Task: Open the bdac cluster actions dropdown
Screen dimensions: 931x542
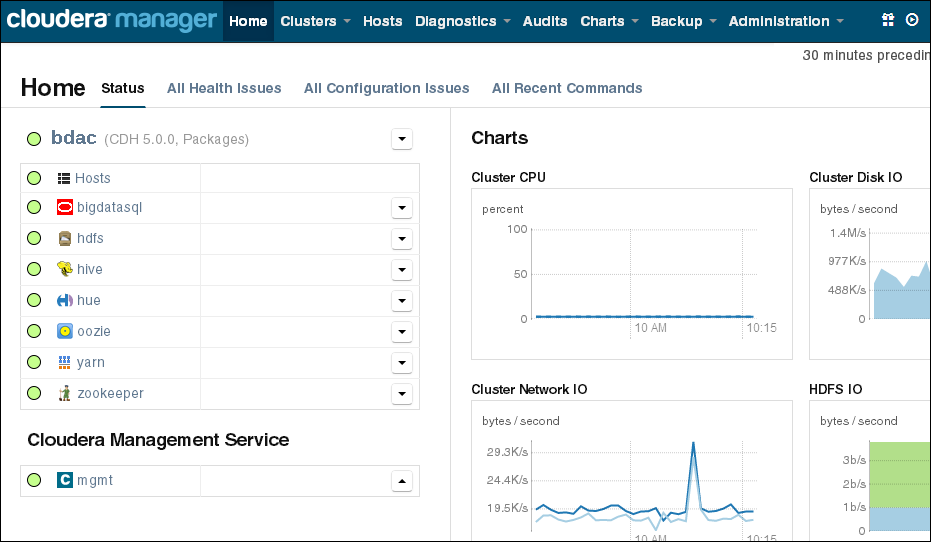Action: click(x=402, y=139)
